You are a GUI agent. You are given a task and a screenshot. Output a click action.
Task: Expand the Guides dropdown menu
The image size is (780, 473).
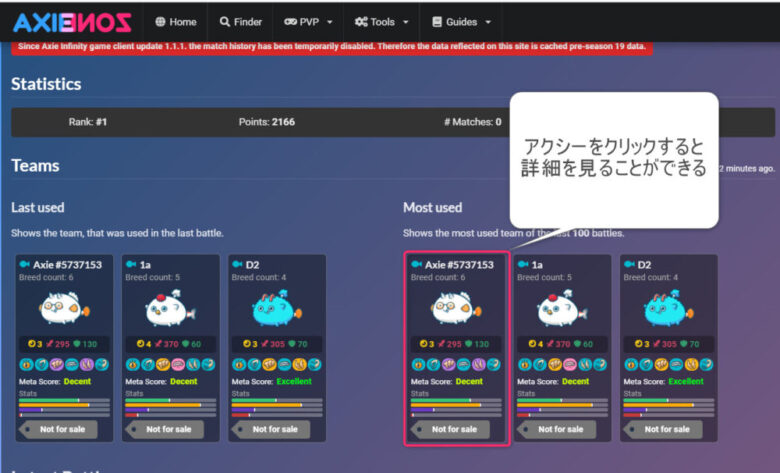click(461, 22)
